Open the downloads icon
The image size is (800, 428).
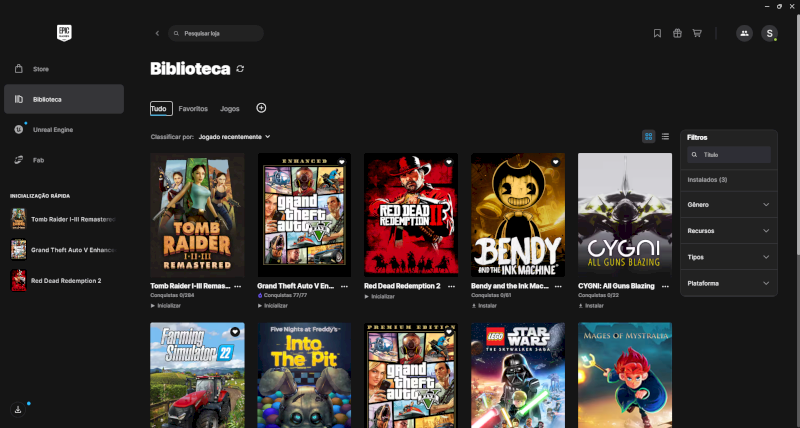[x=18, y=409]
